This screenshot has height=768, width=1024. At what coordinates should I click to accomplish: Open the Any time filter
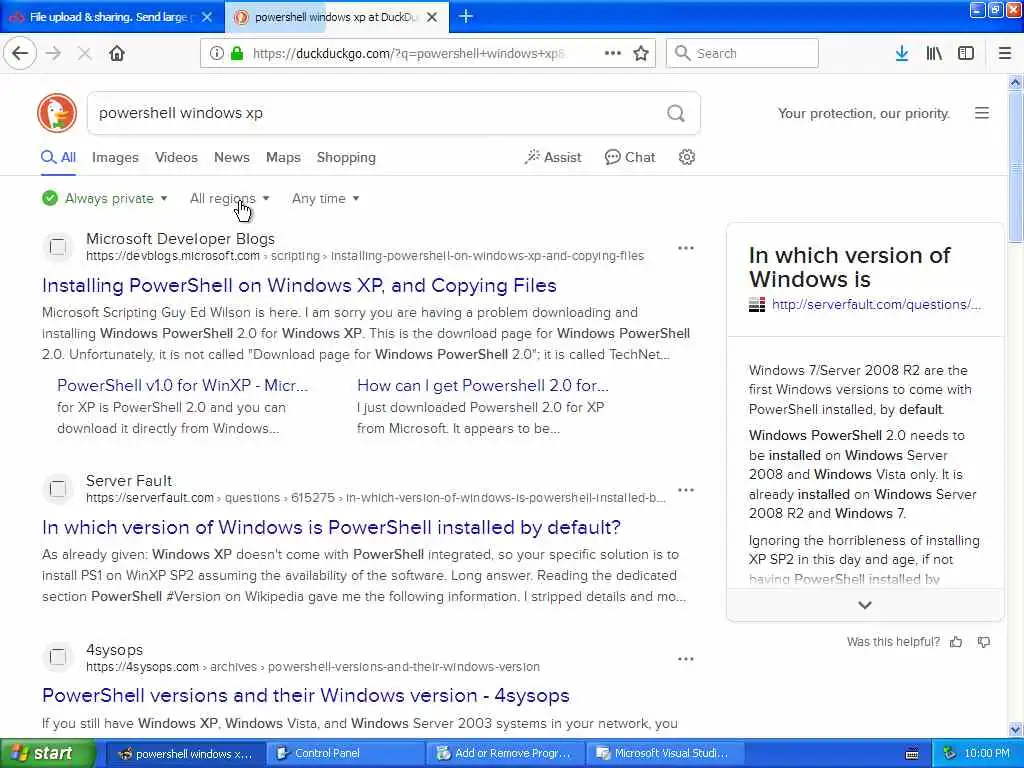coord(325,199)
